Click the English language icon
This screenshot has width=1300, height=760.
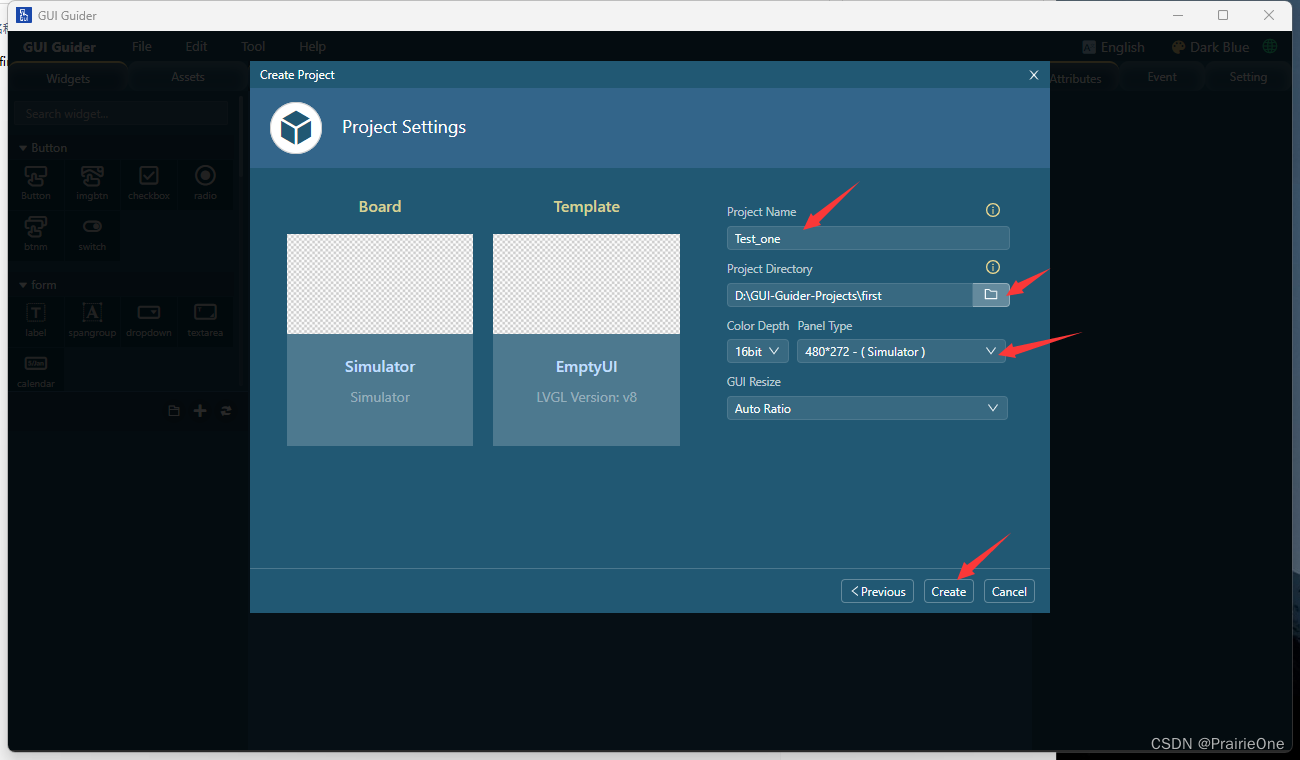1089,47
